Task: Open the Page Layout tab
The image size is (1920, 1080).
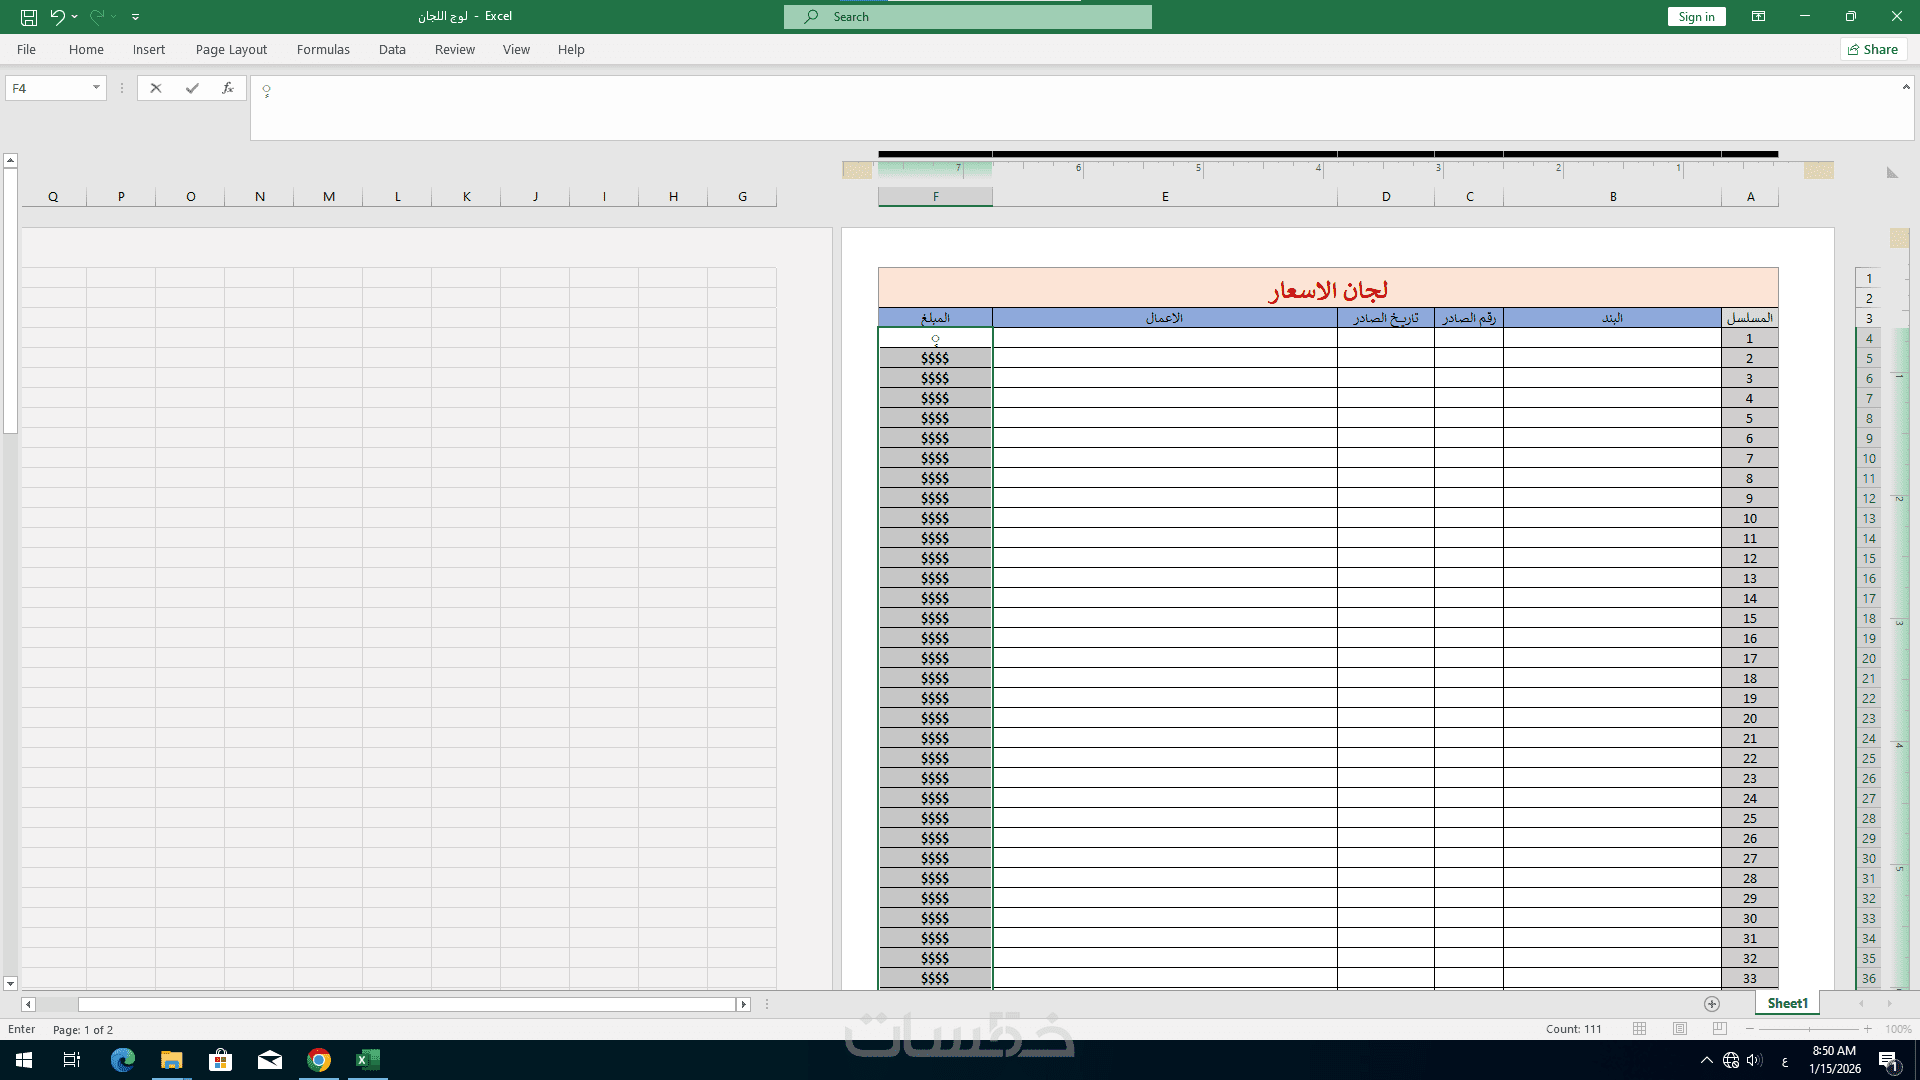Action: click(x=231, y=49)
